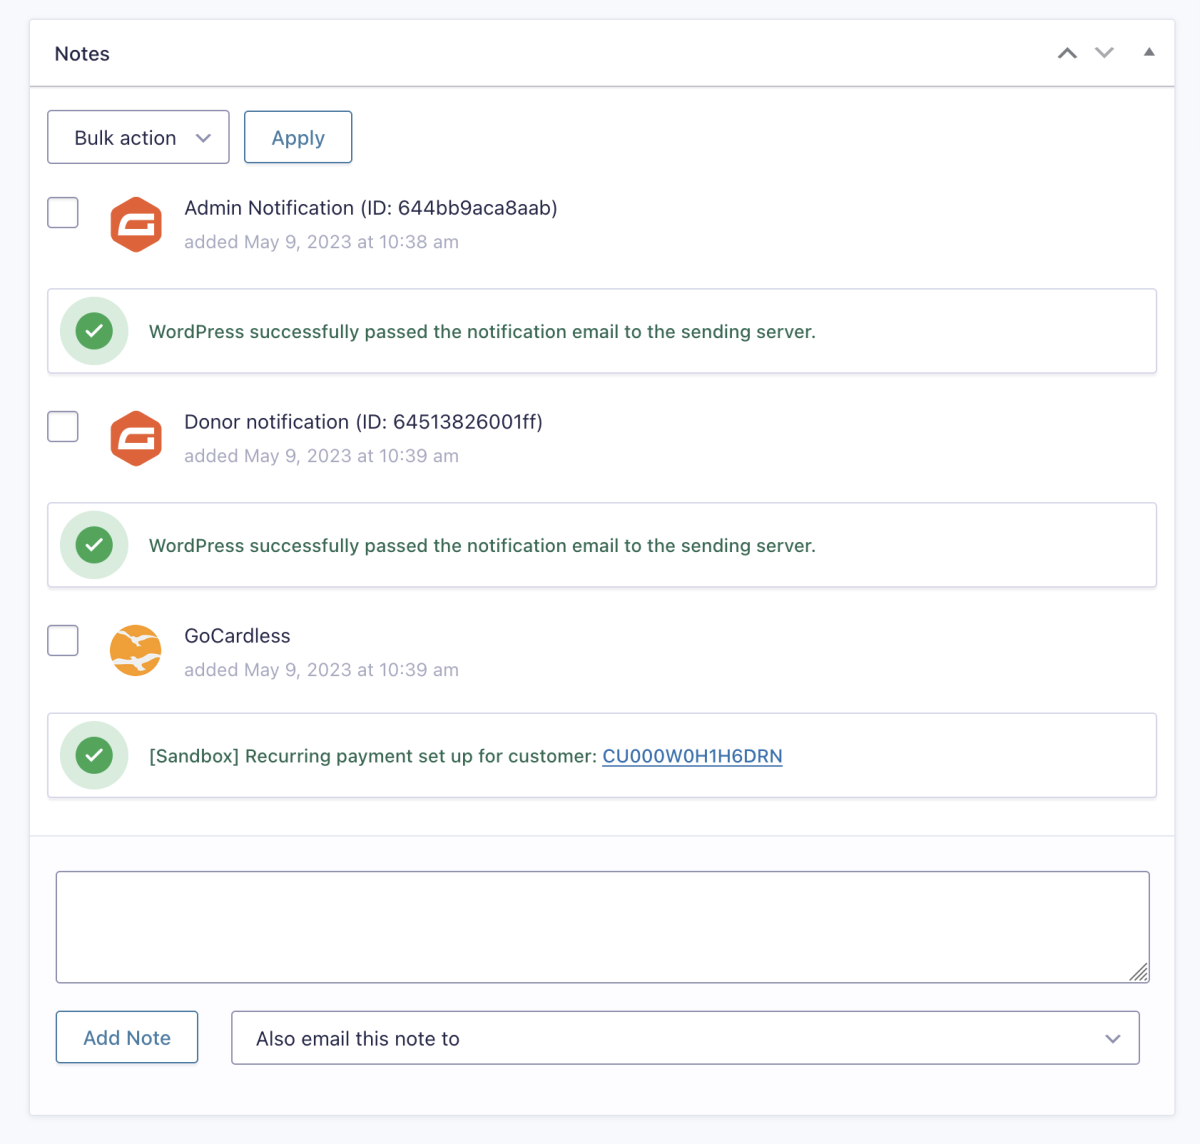Click Gravity Forms icon beside Donor notification
Screen dimensions: 1200x1144
[x=136, y=438]
